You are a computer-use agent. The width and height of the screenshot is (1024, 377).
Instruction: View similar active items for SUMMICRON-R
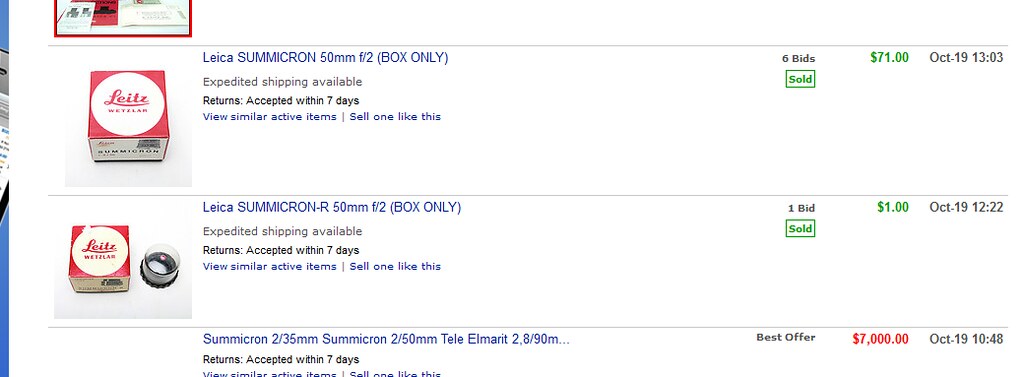pos(270,267)
